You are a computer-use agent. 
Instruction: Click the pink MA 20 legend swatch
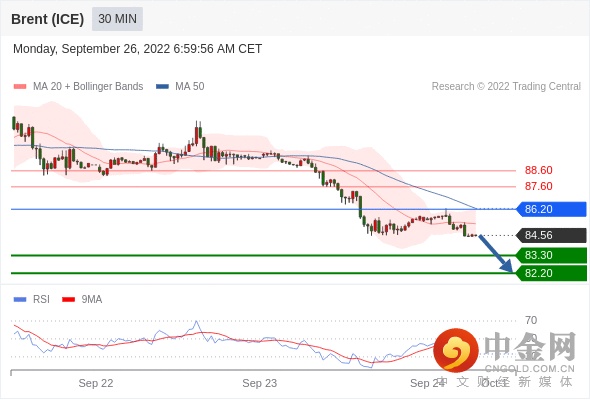pyautogui.click(x=20, y=87)
